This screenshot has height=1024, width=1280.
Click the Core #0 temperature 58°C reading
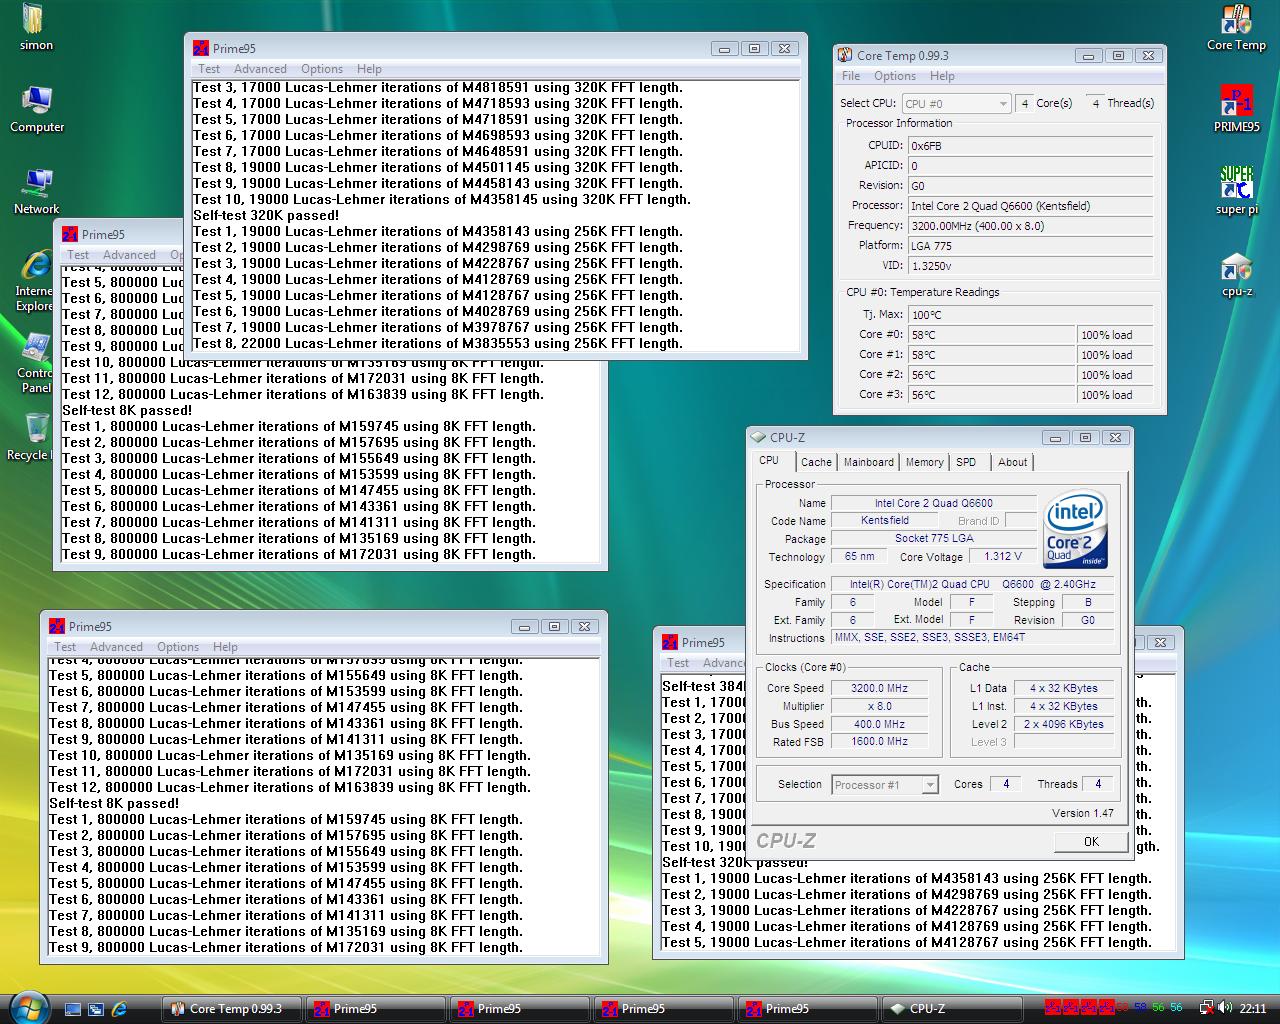click(991, 335)
